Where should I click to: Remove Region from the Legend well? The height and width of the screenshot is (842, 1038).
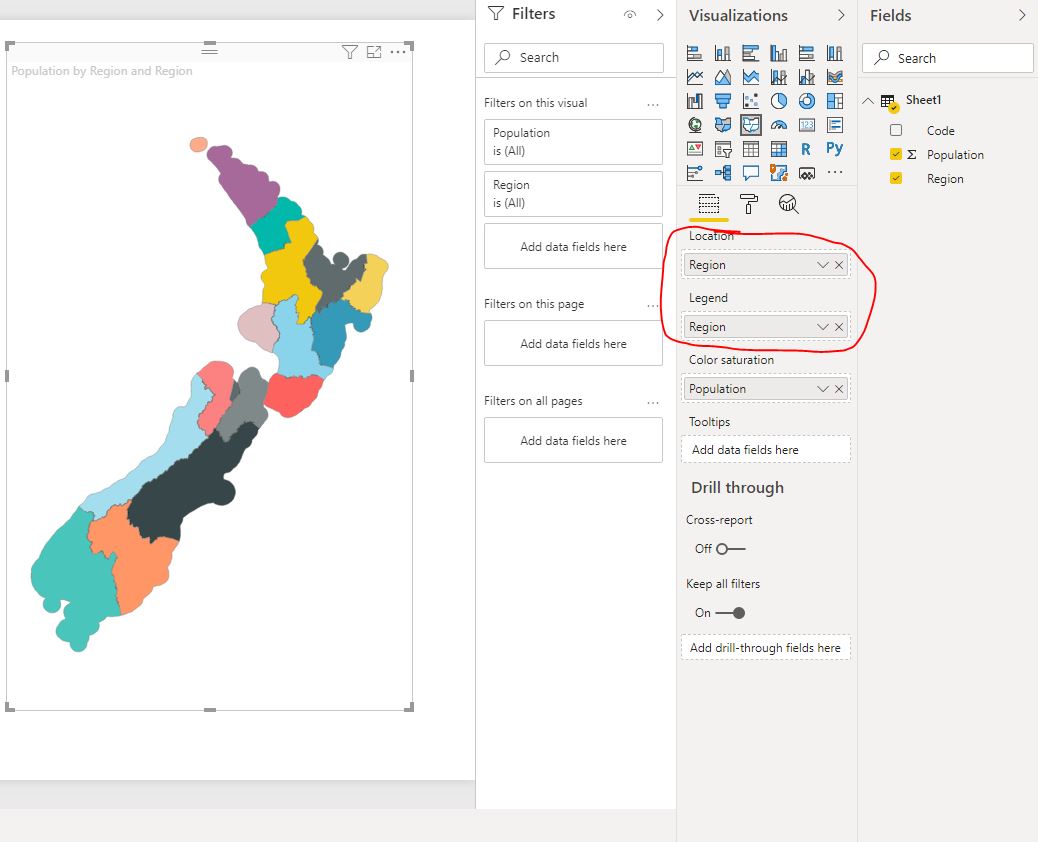click(839, 327)
